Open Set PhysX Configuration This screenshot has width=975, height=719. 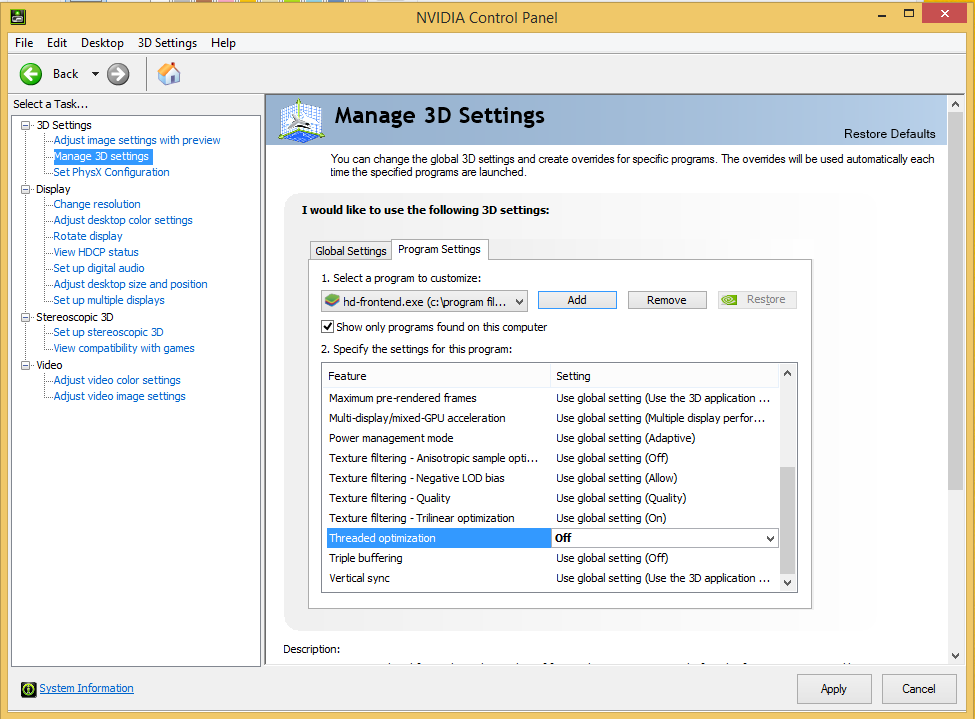[x=111, y=172]
